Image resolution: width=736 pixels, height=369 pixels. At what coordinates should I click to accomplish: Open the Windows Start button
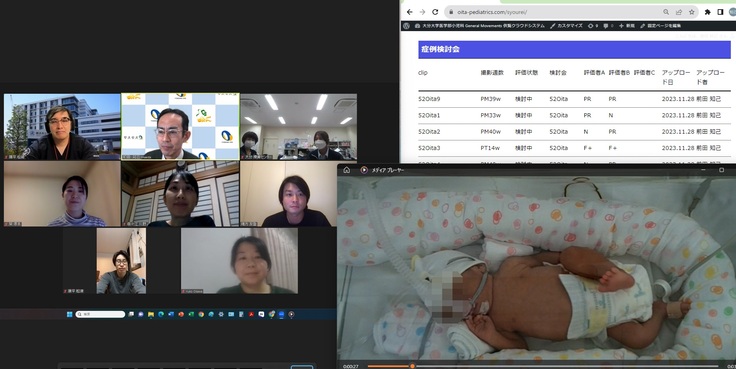[69, 314]
